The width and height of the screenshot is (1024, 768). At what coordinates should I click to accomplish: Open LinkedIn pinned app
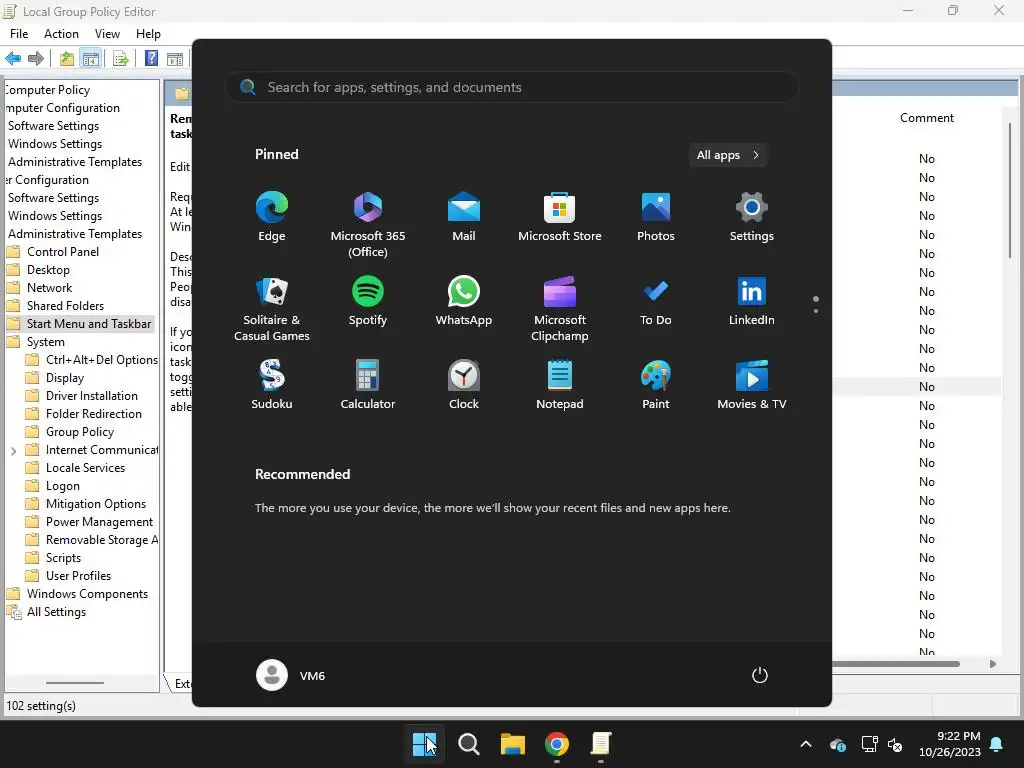pos(752,301)
